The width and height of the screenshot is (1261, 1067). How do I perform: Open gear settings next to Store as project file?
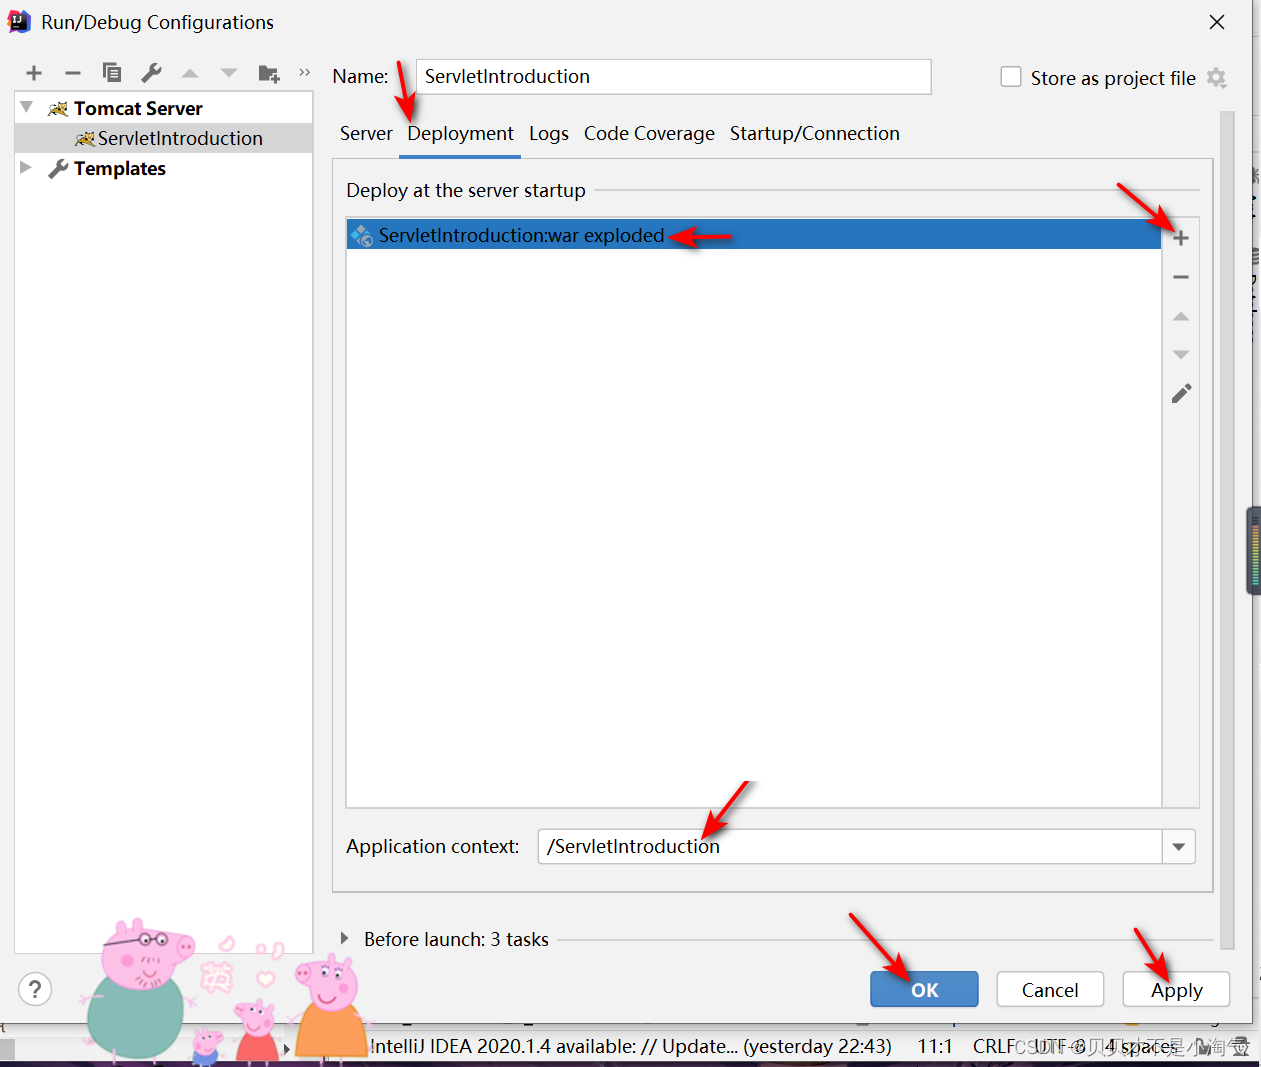(1216, 78)
